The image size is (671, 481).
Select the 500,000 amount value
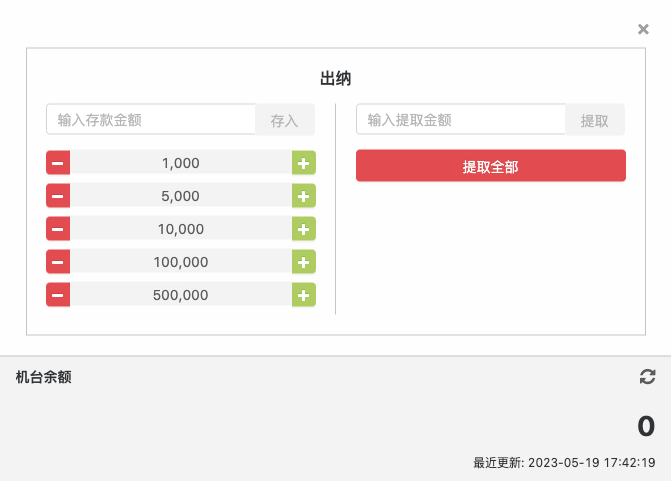click(x=181, y=295)
